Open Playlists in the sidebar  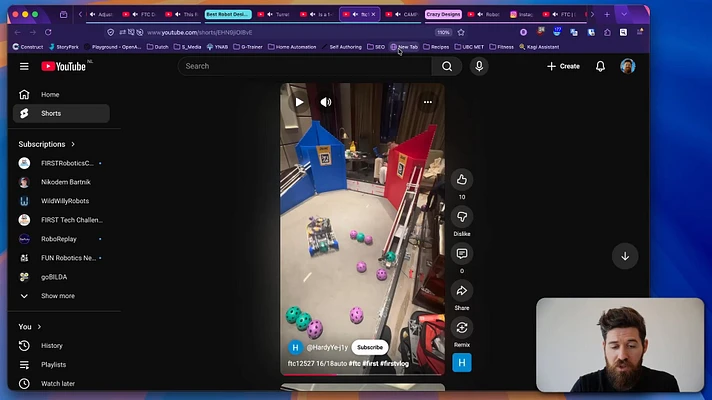(61, 365)
